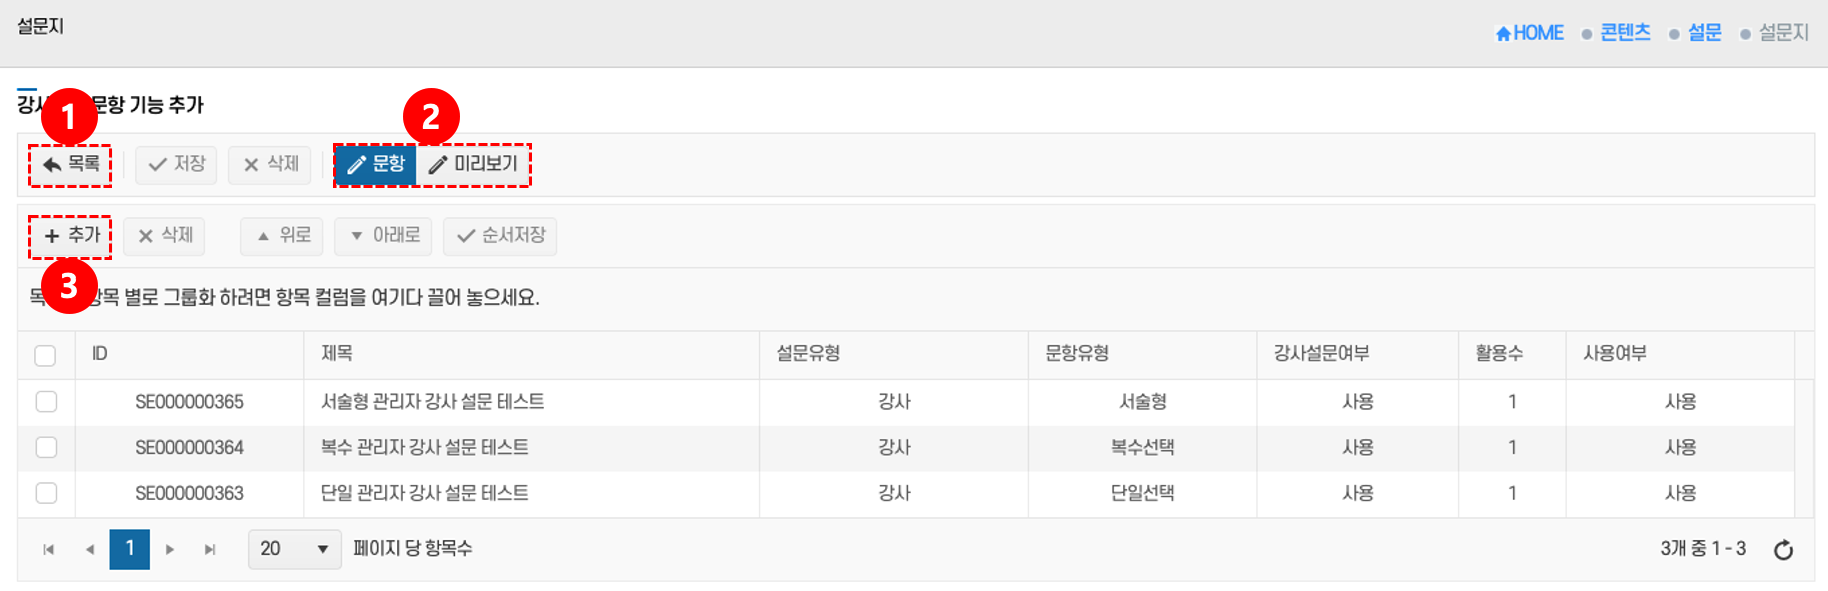Select checkbox for SE000000364 row
The height and width of the screenshot is (591, 1828).
point(46,448)
